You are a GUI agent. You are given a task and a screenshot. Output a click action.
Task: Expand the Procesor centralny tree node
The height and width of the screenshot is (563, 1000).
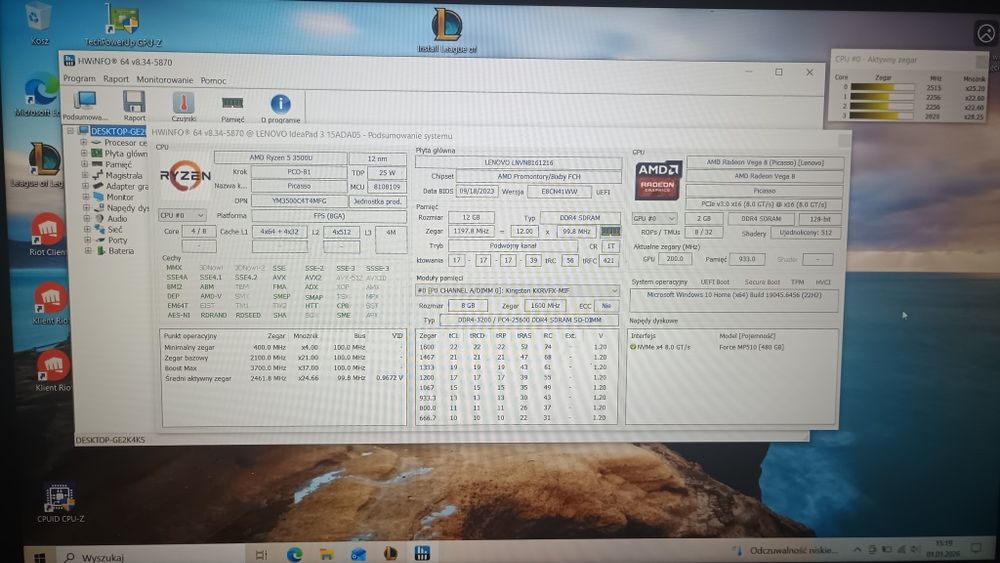point(84,142)
